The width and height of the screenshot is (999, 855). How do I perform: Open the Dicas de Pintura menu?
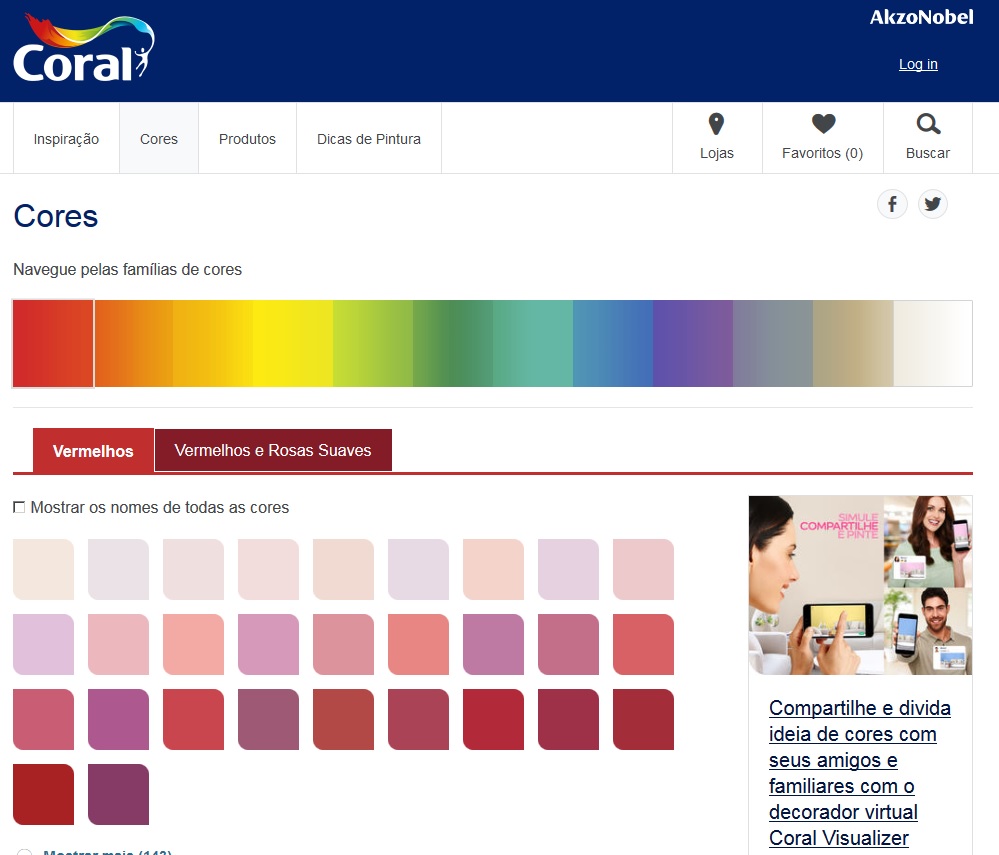coord(369,139)
